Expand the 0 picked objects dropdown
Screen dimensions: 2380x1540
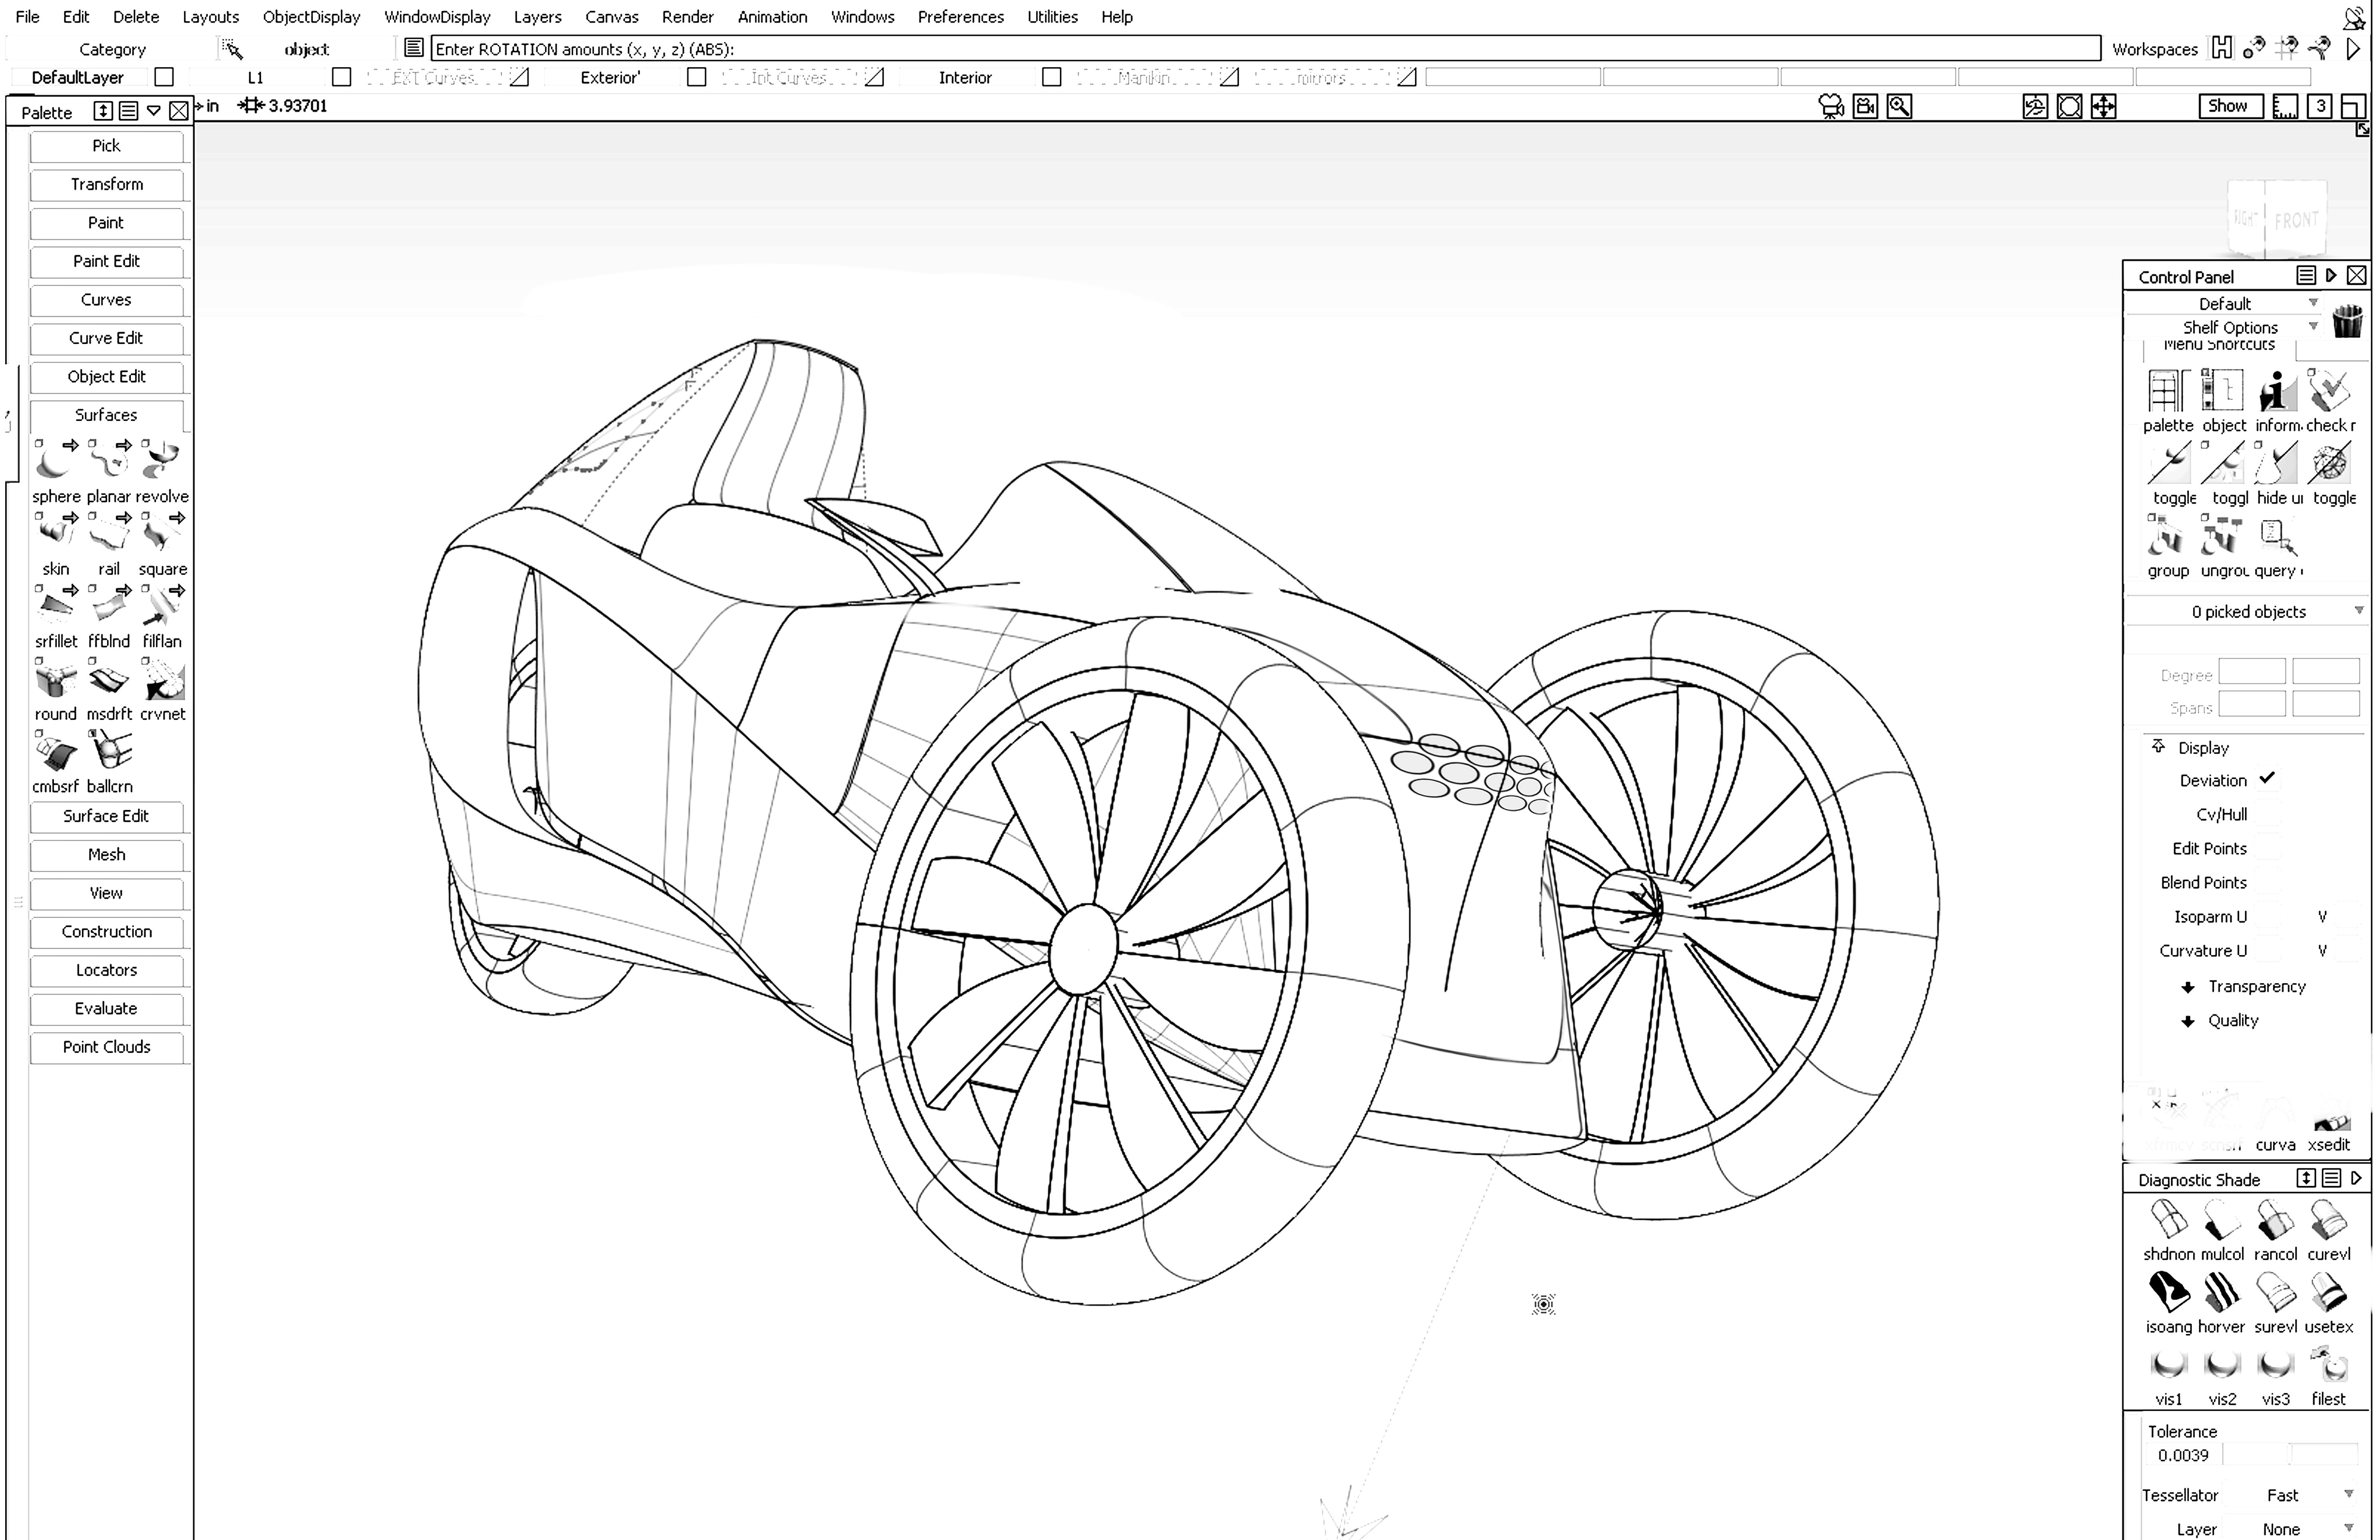(x=2247, y=611)
